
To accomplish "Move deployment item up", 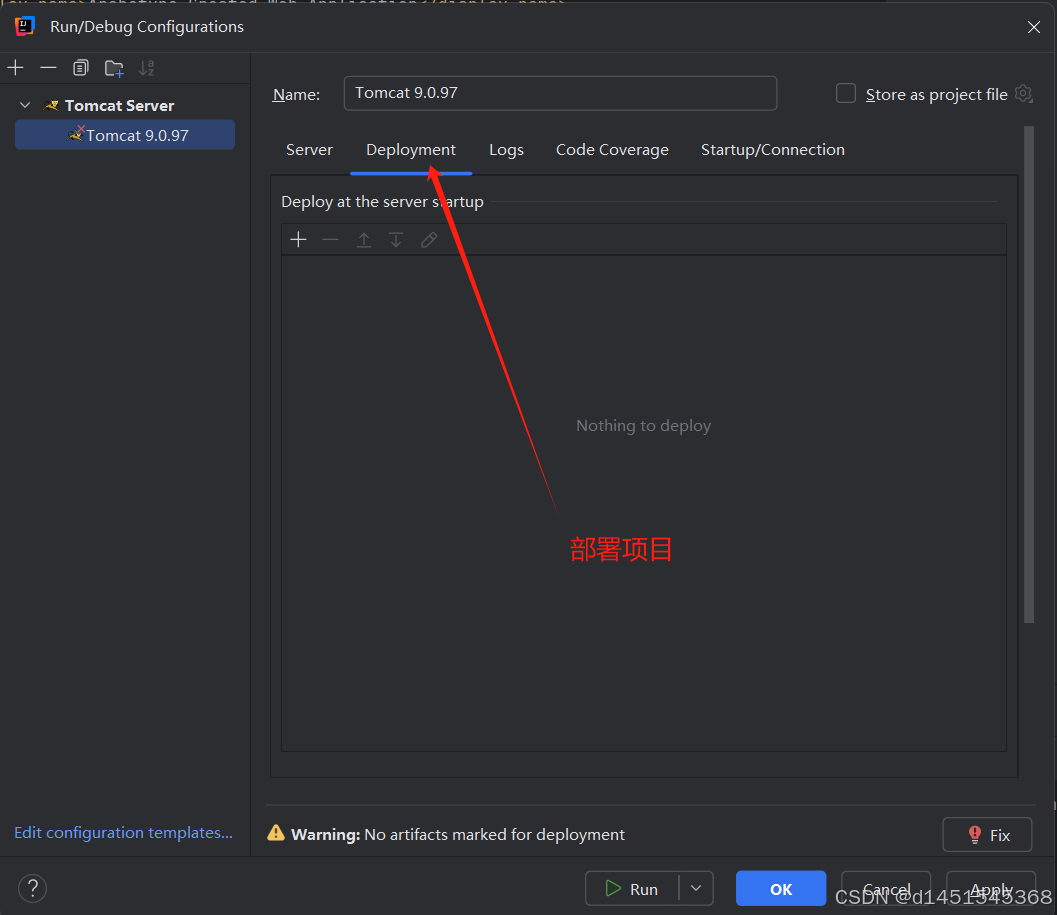I will click(x=363, y=239).
